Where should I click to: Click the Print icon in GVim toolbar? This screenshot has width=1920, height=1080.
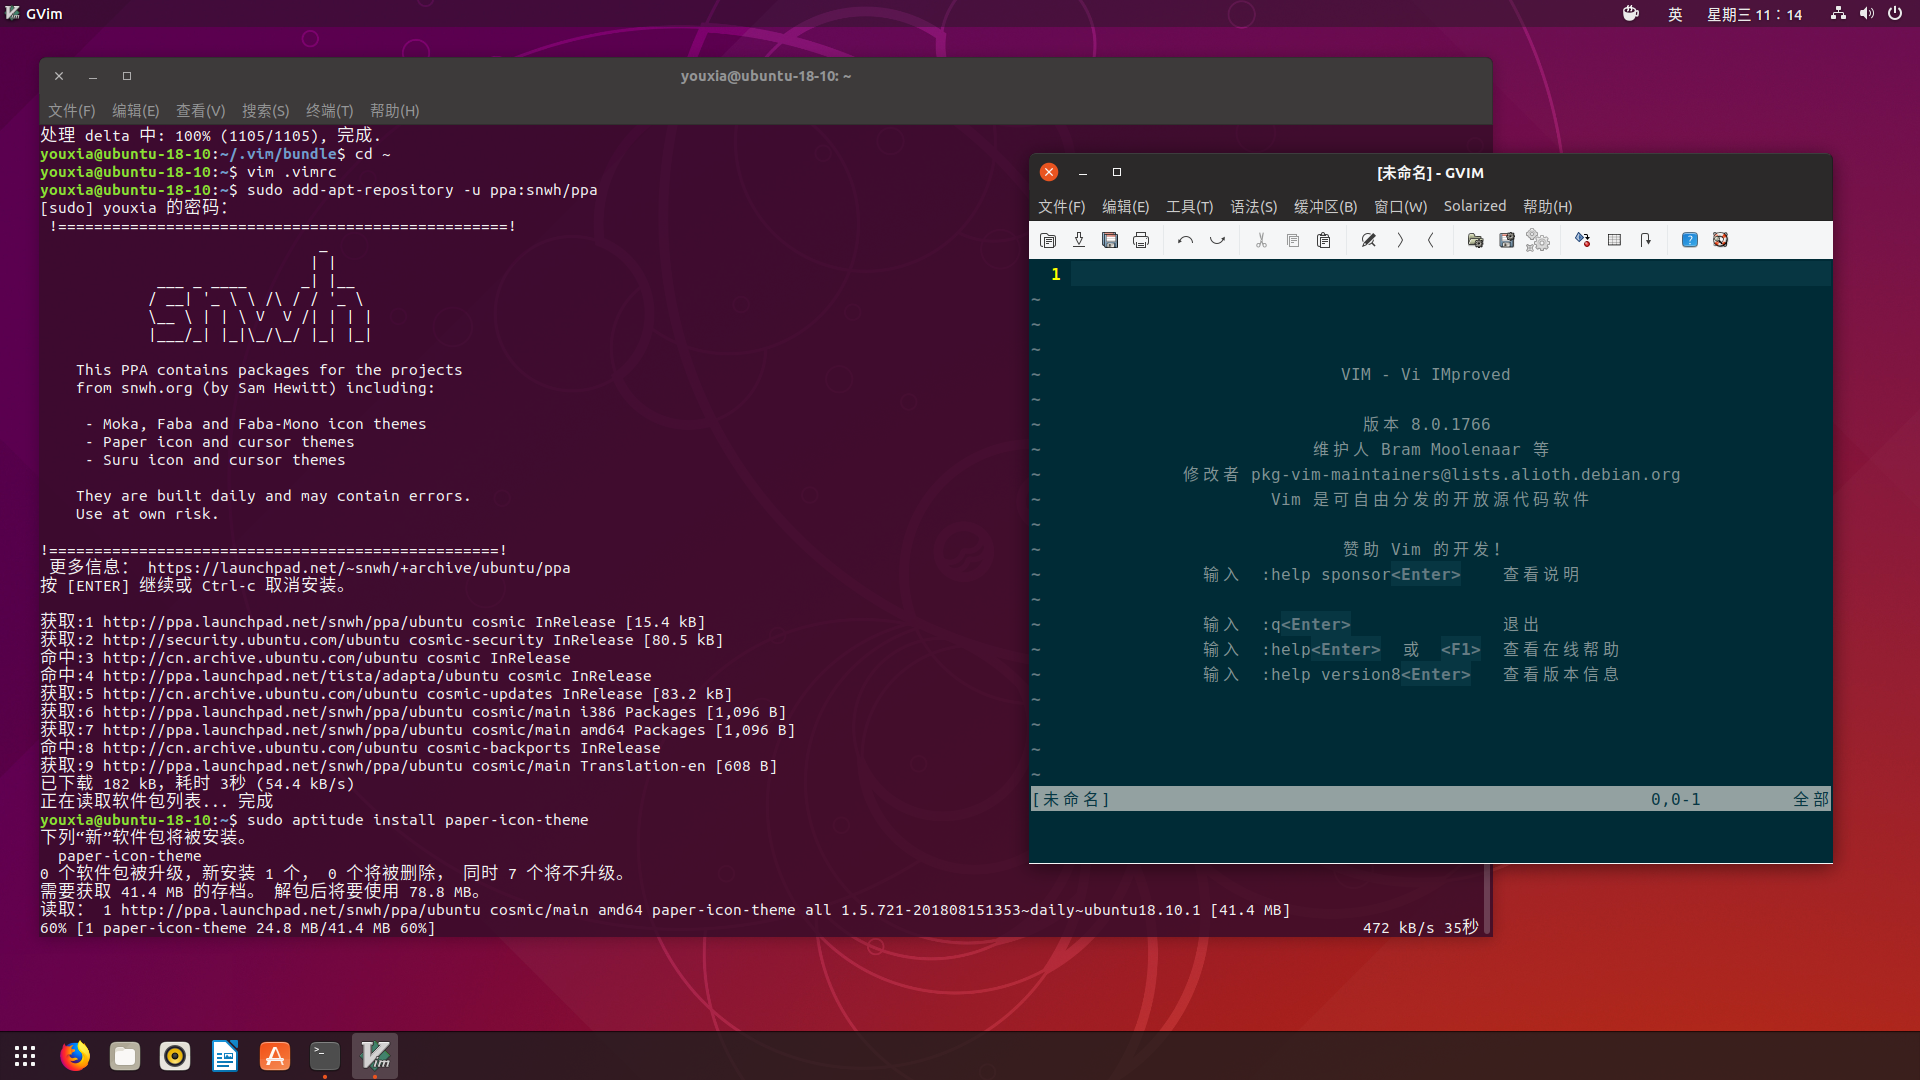click(x=1141, y=240)
